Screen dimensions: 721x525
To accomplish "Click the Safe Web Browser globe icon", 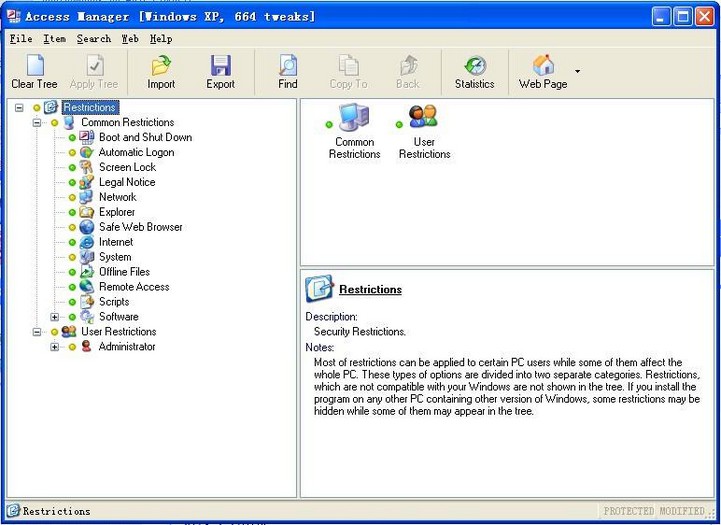I will [x=86, y=227].
